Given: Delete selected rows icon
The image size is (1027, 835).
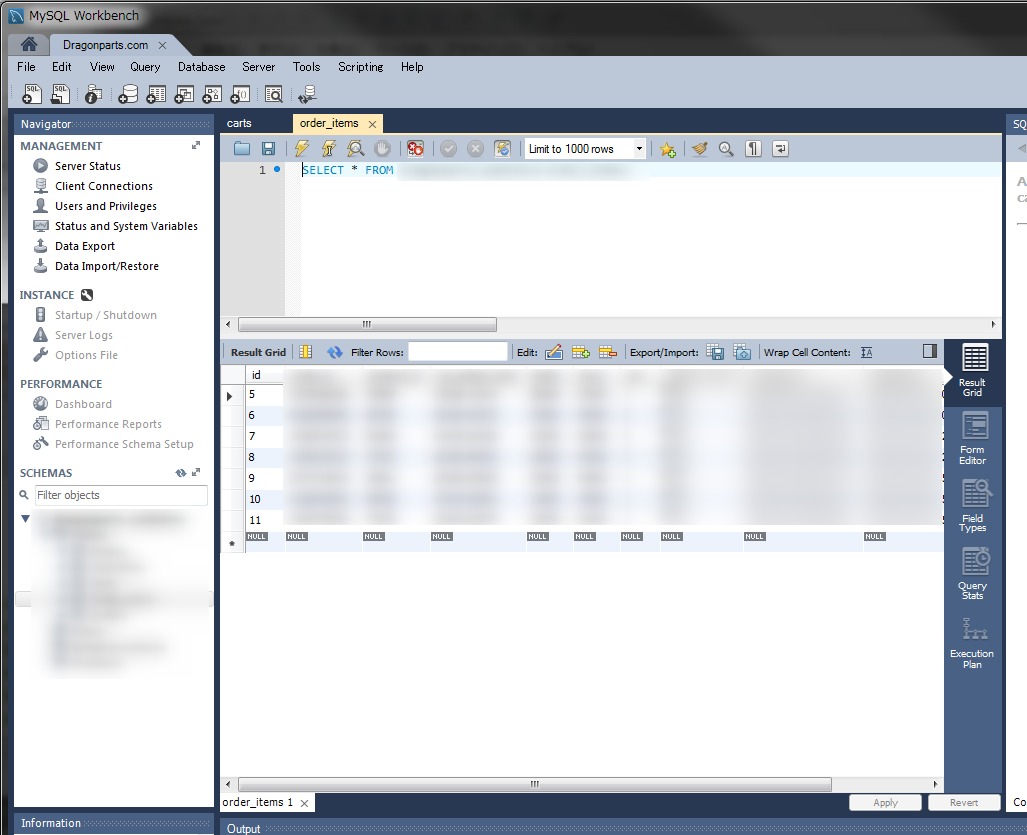Looking at the screenshot, I should click(x=608, y=352).
